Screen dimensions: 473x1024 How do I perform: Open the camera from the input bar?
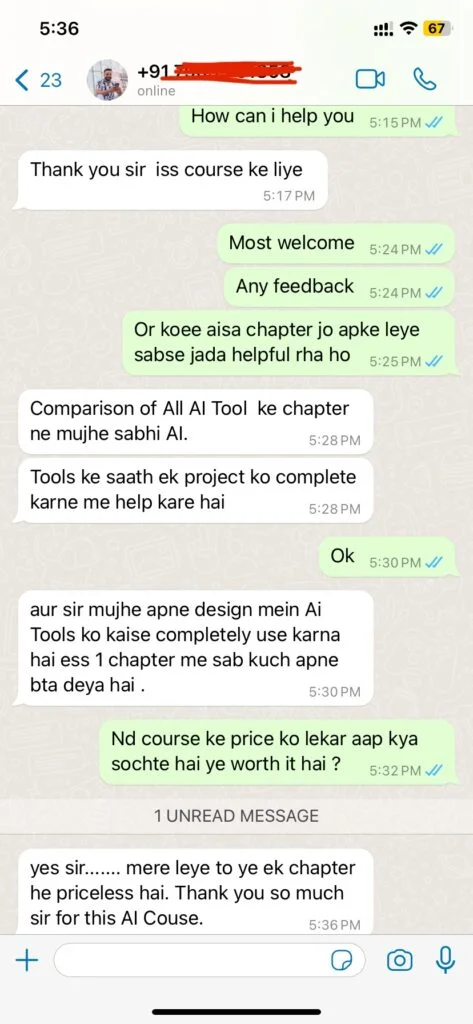pyautogui.click(x=399, y=960)
